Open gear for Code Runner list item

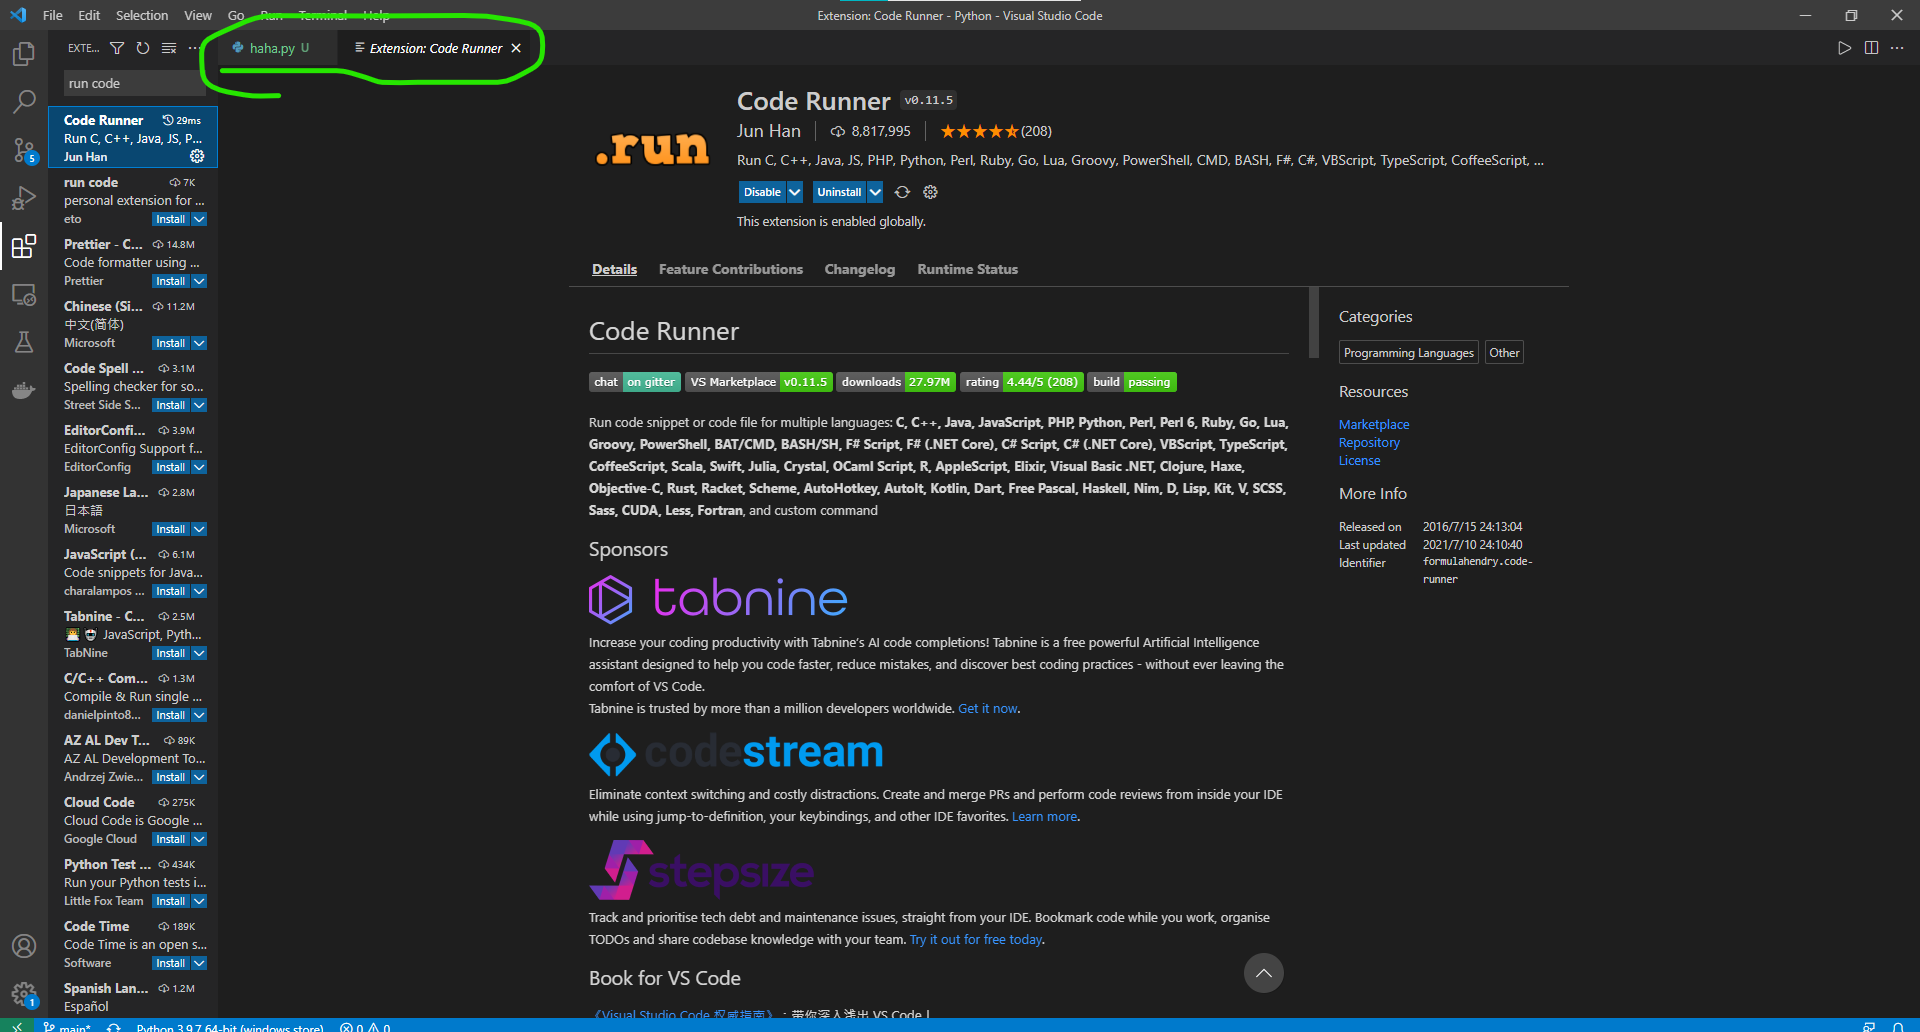pos(197,156)
